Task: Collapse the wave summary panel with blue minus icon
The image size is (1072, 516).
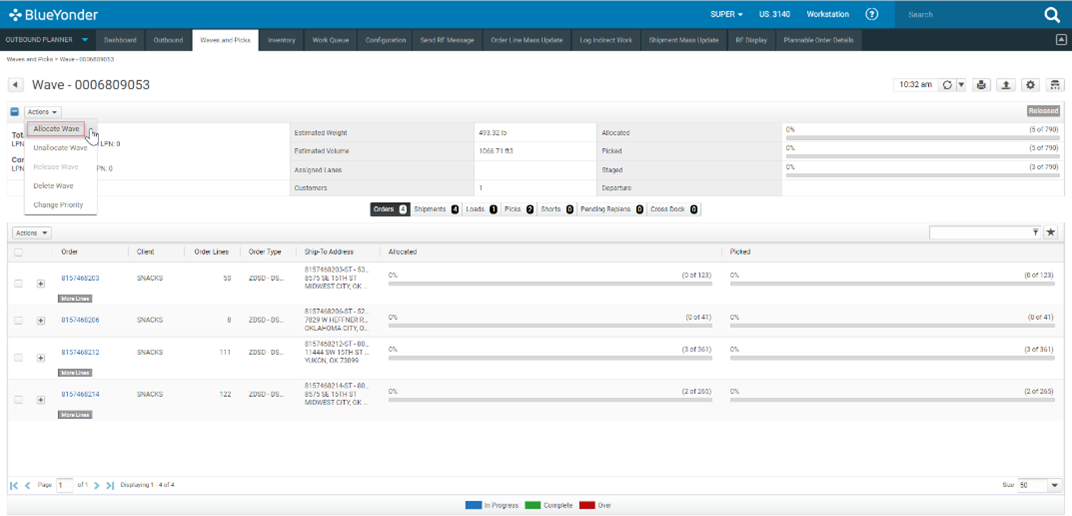Action: (x=14, y=111)
